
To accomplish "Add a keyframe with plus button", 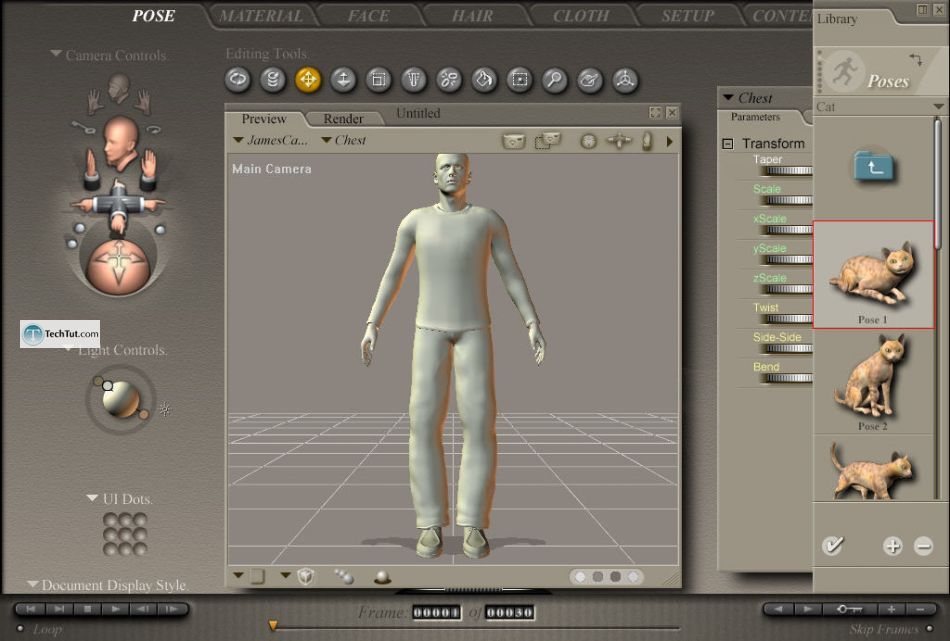I will [891, 609].
